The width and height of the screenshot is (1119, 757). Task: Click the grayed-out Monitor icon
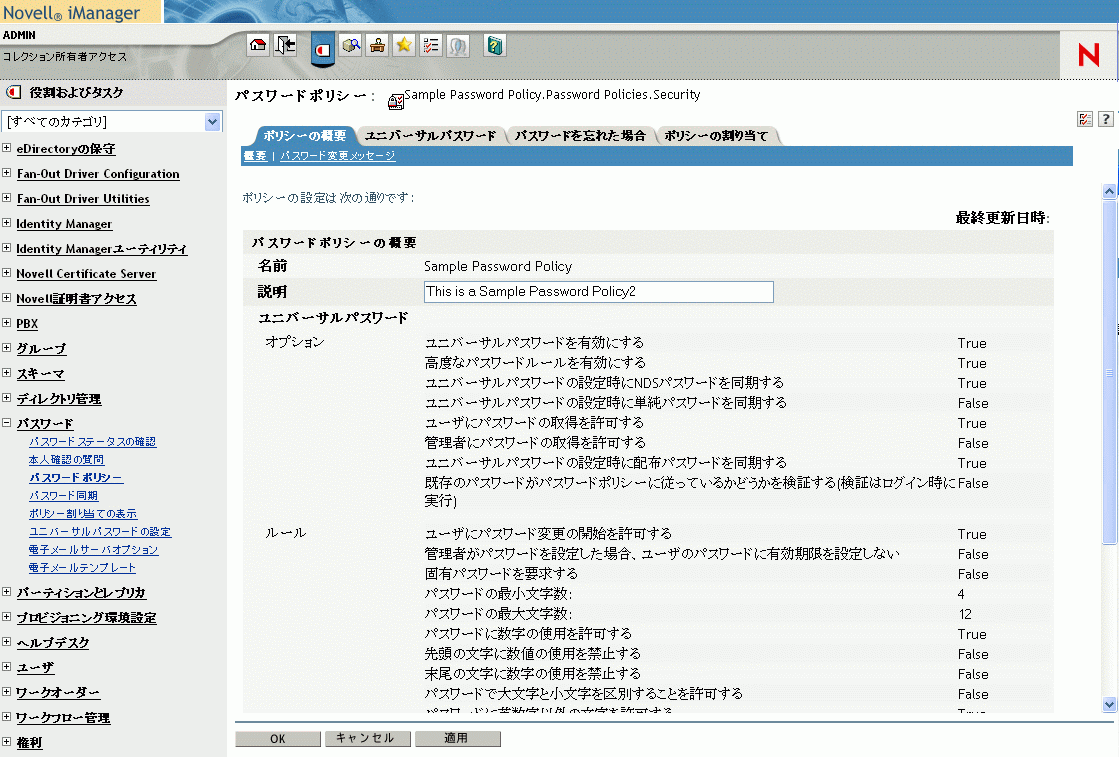pos(458,46)
